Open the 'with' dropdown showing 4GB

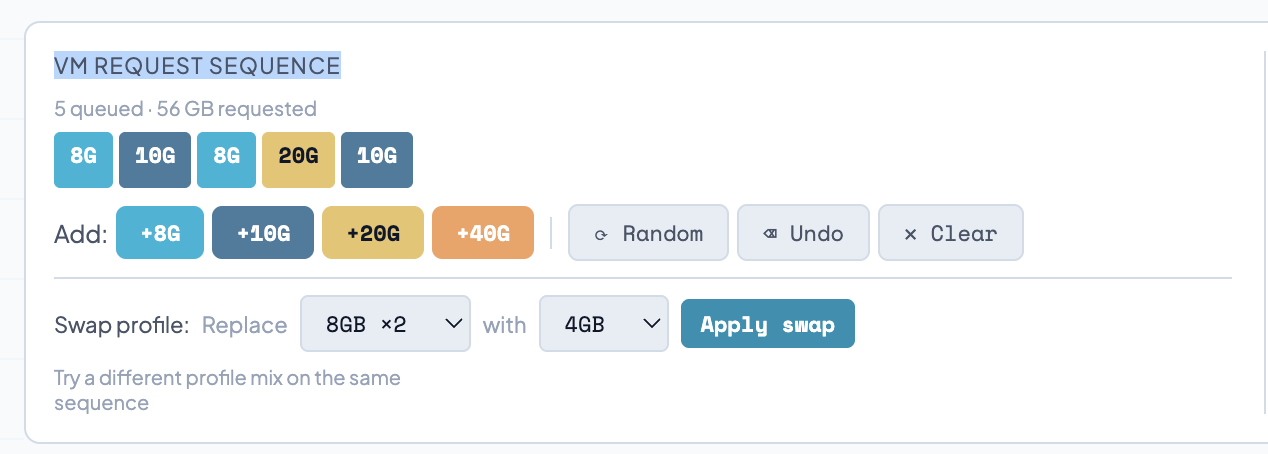pos(604,324)
